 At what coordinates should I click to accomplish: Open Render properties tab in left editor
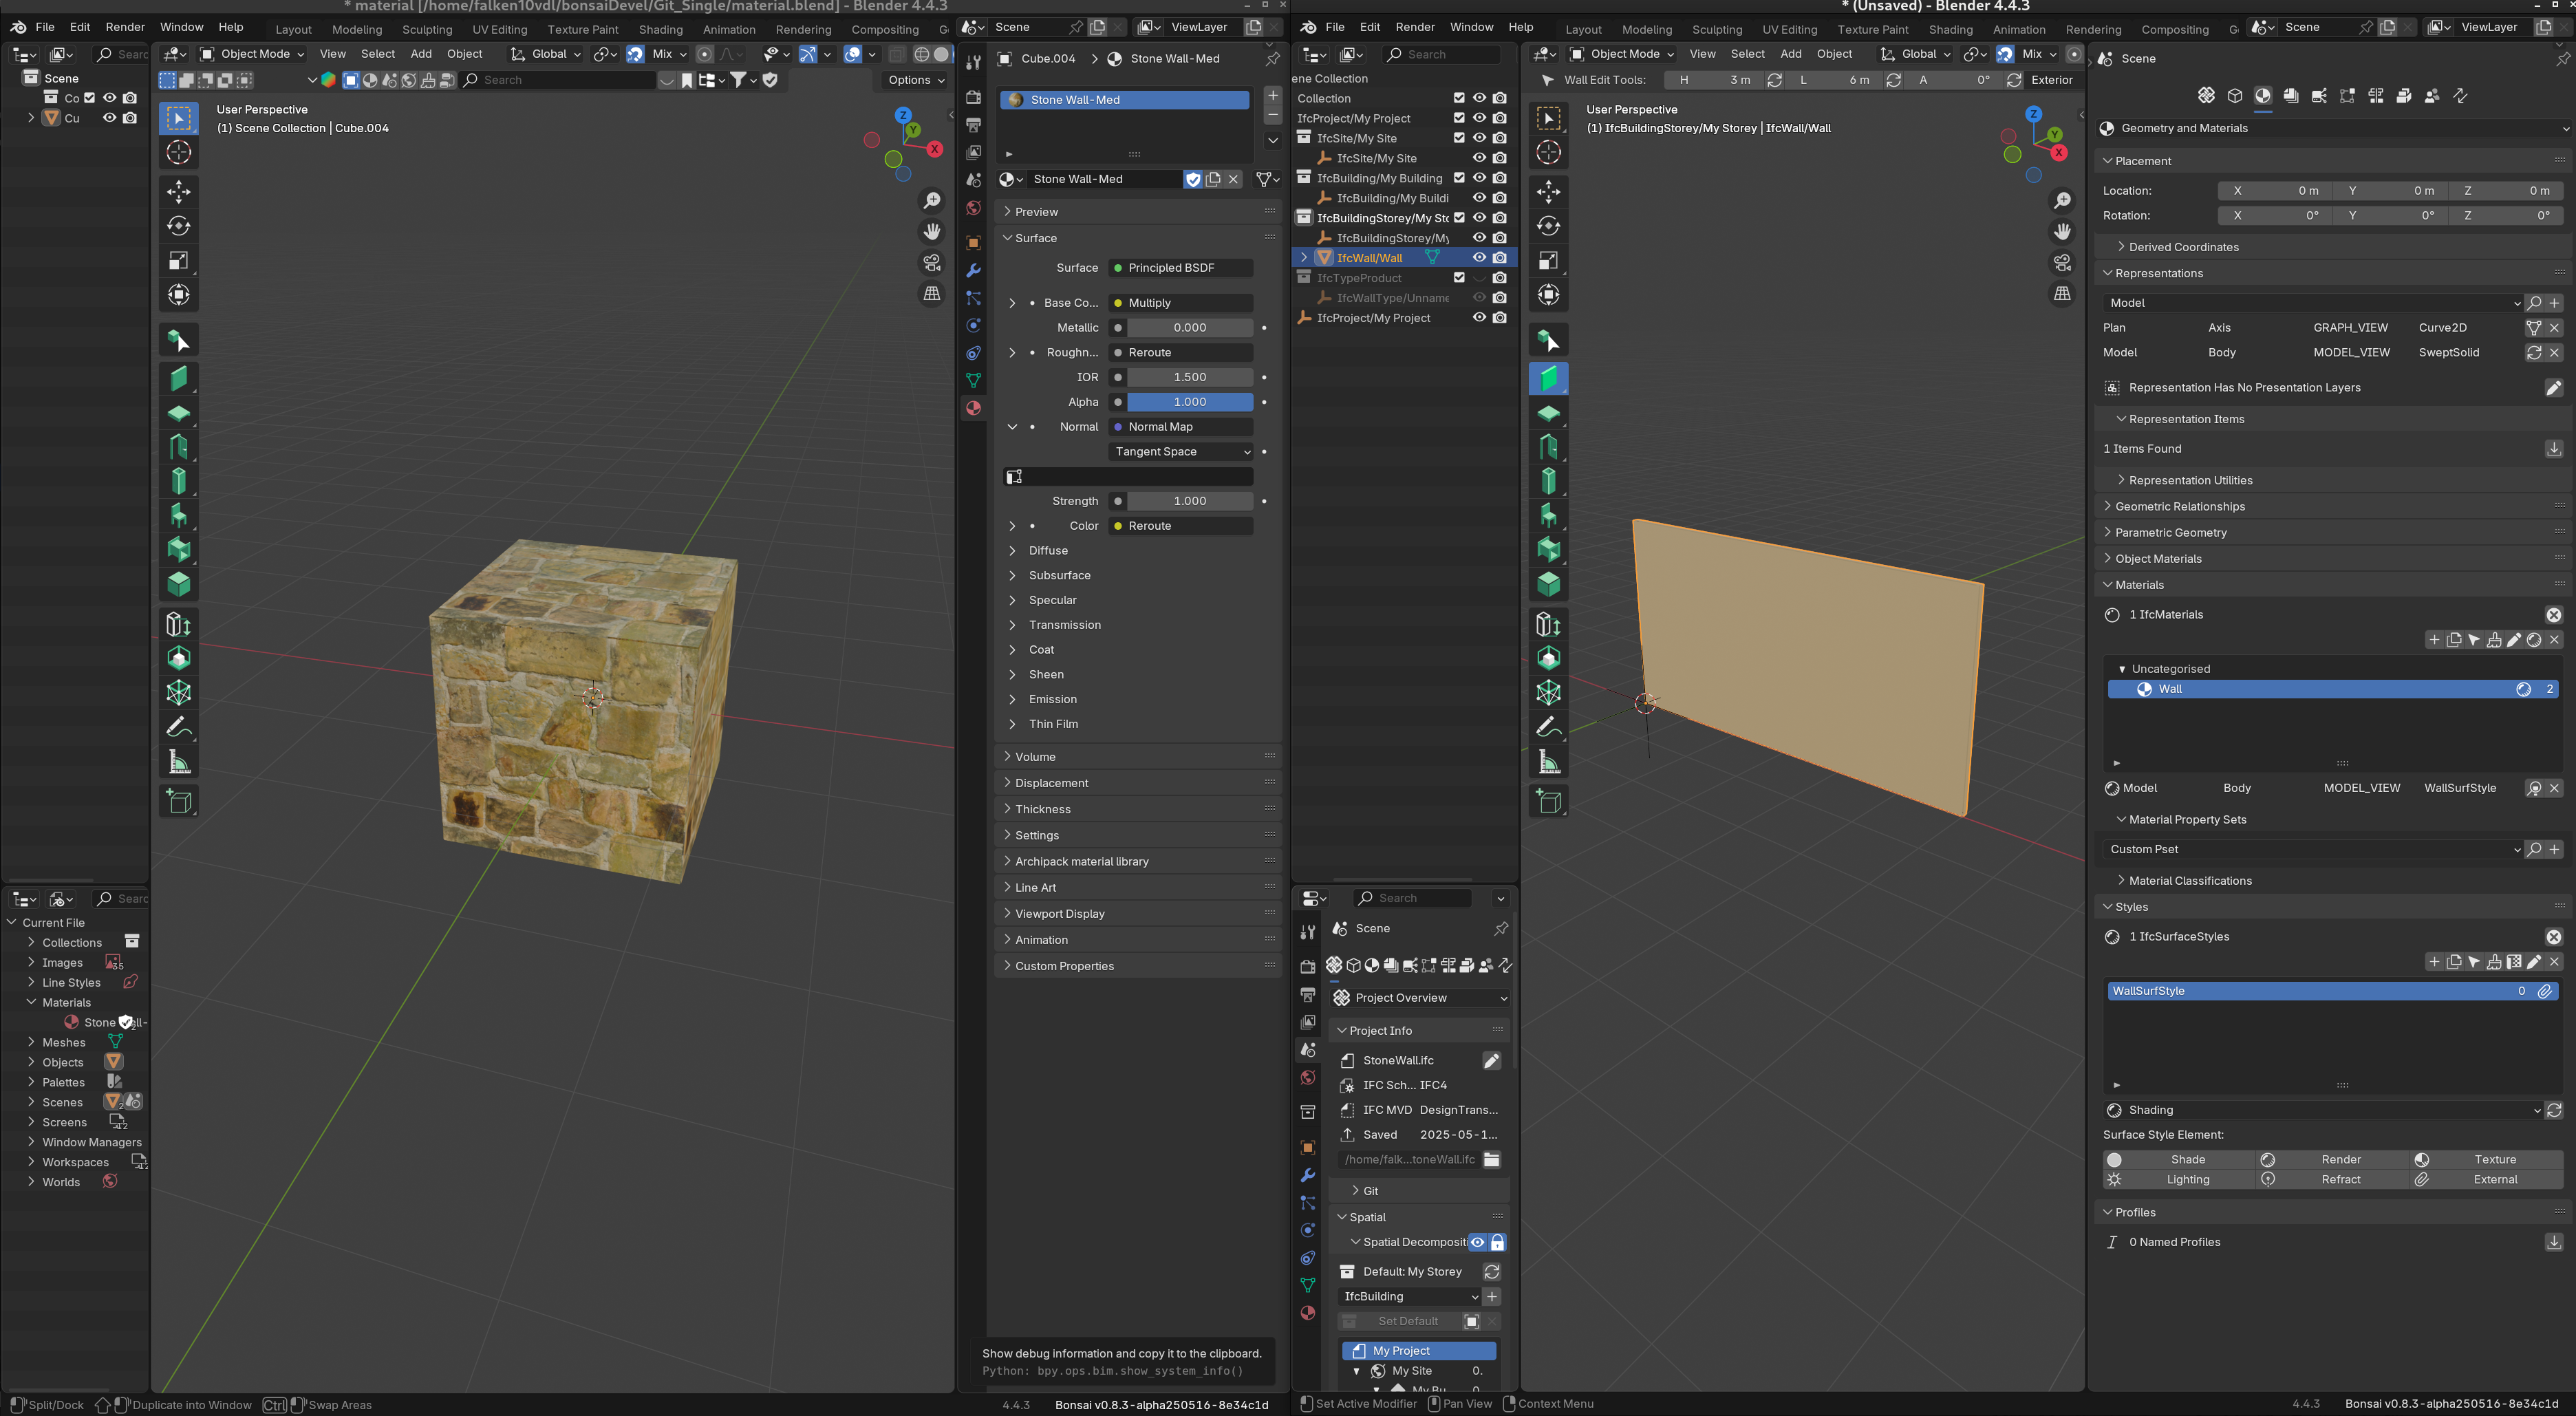coord(973,97)
